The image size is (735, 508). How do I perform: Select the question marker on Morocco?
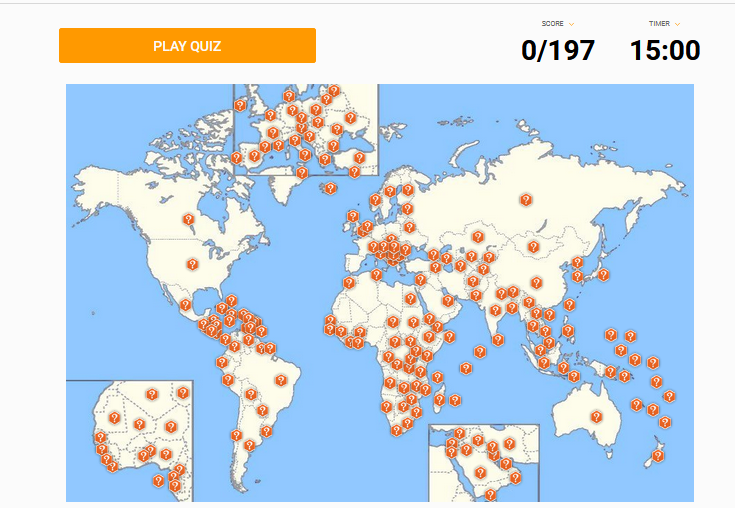(349, 283)
